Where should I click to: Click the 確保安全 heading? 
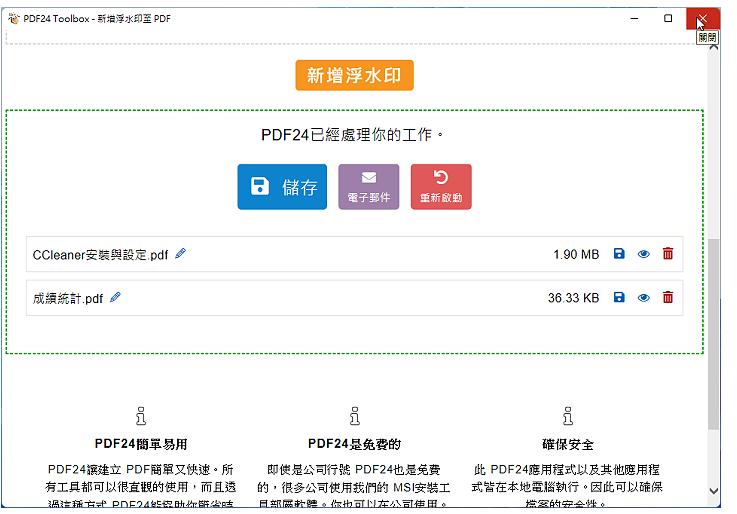pos(568,444)
